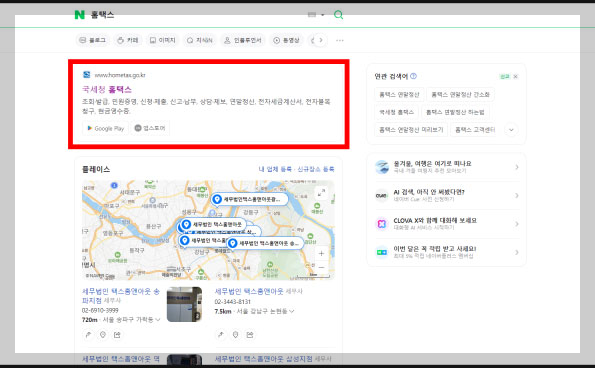Switch to the 동영상 tab
Viewport: 595px width, 368px height.
click(x=286, y=40)
